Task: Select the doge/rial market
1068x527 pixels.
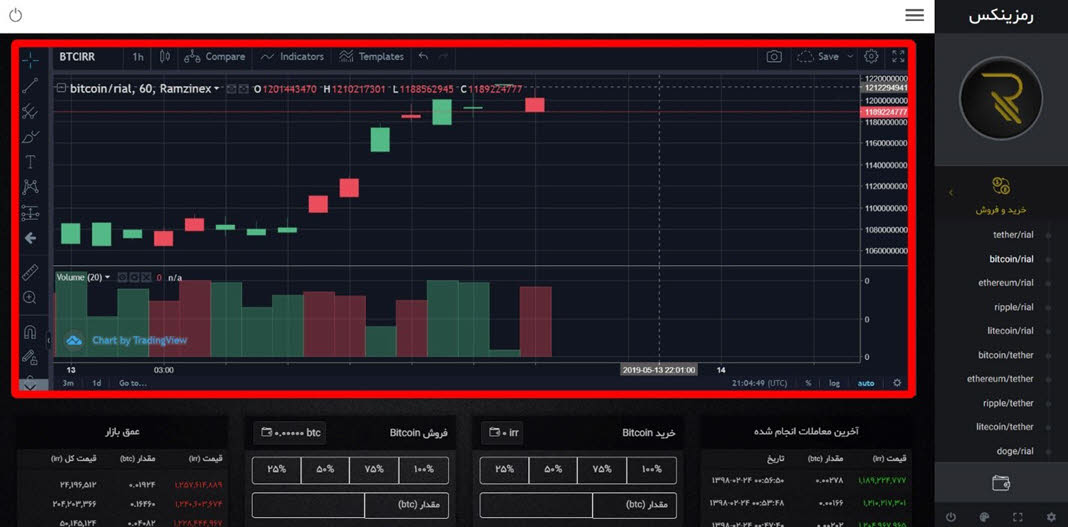Action: 1017,451
